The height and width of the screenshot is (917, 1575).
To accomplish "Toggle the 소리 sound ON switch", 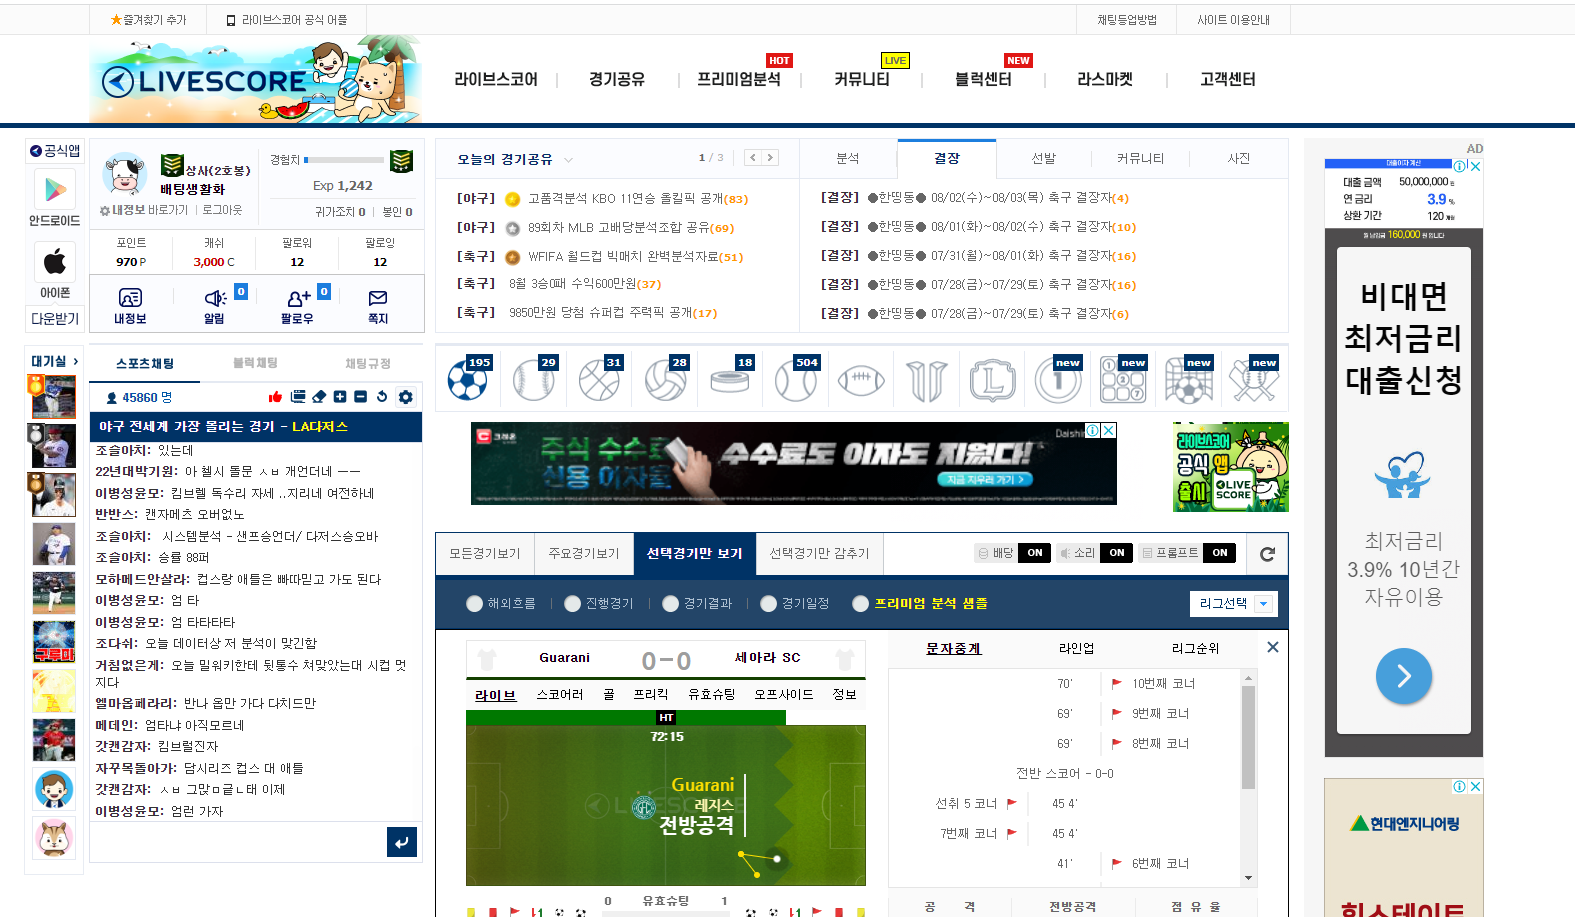I will 1116,553.
